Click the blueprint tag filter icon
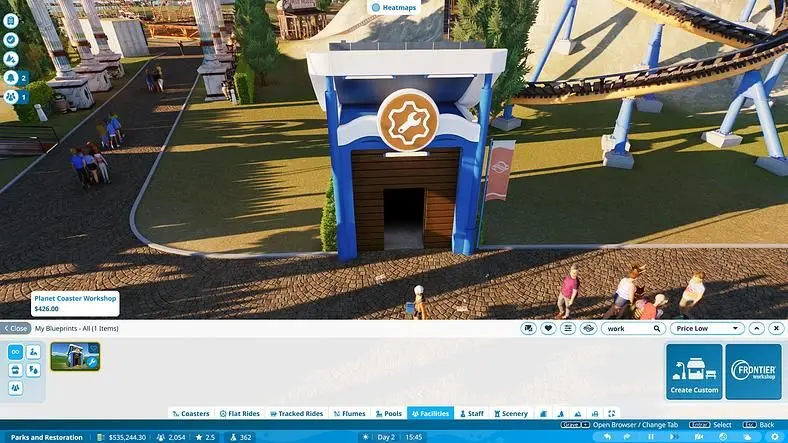The image size is (788, 443). (x=528, y=328)
